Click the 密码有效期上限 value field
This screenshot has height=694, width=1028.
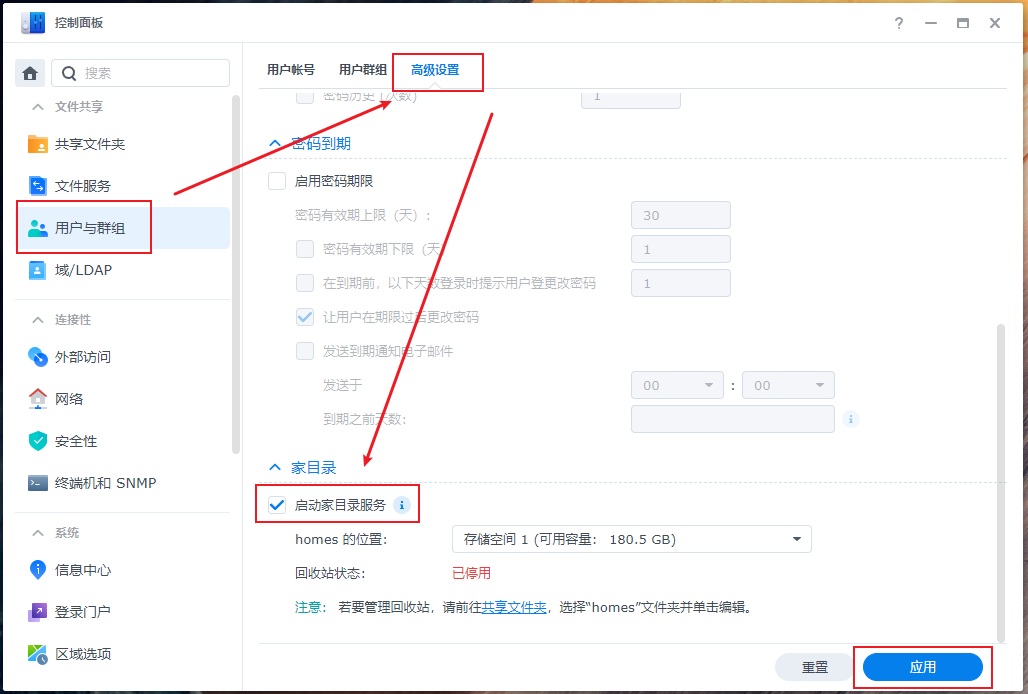[x=681, y=215]
